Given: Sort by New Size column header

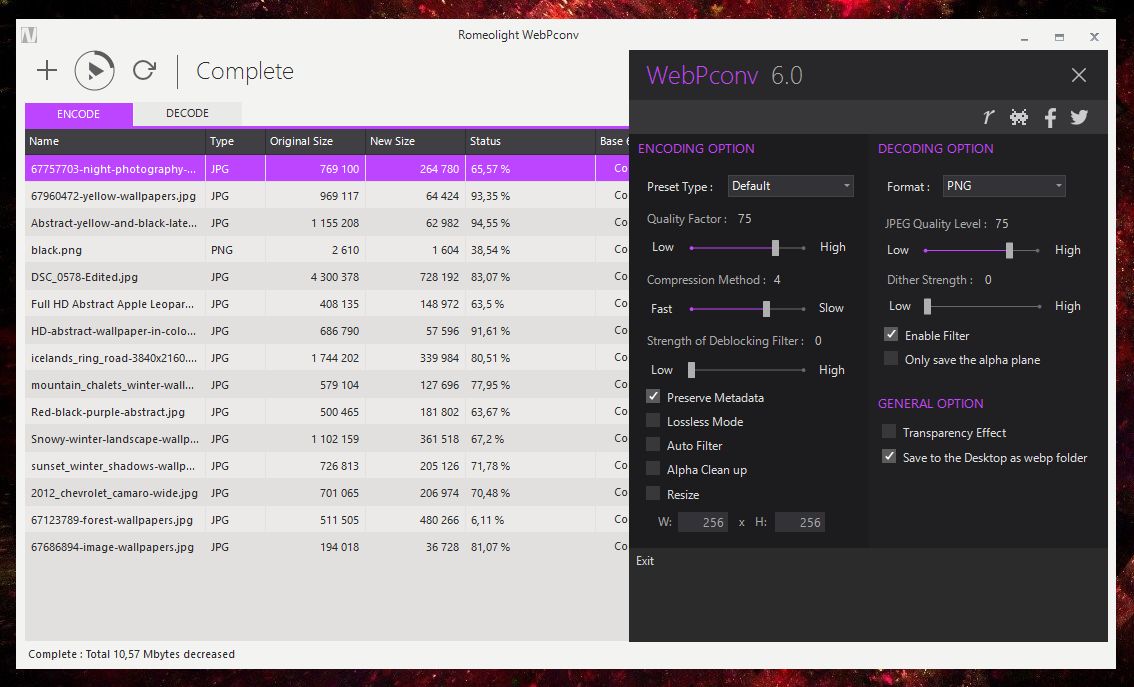Looking at the screenshot, I should click(x=415, y=141).
